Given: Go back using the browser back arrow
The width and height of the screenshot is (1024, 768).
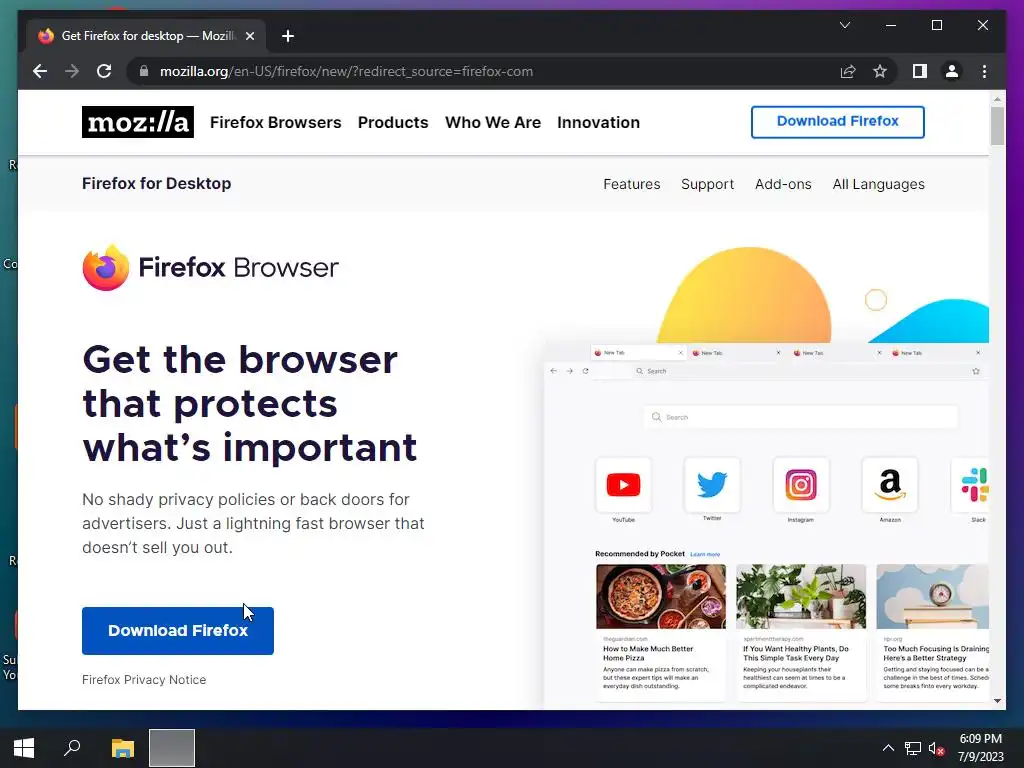Looking at the screenshot, I should point(40,71).
